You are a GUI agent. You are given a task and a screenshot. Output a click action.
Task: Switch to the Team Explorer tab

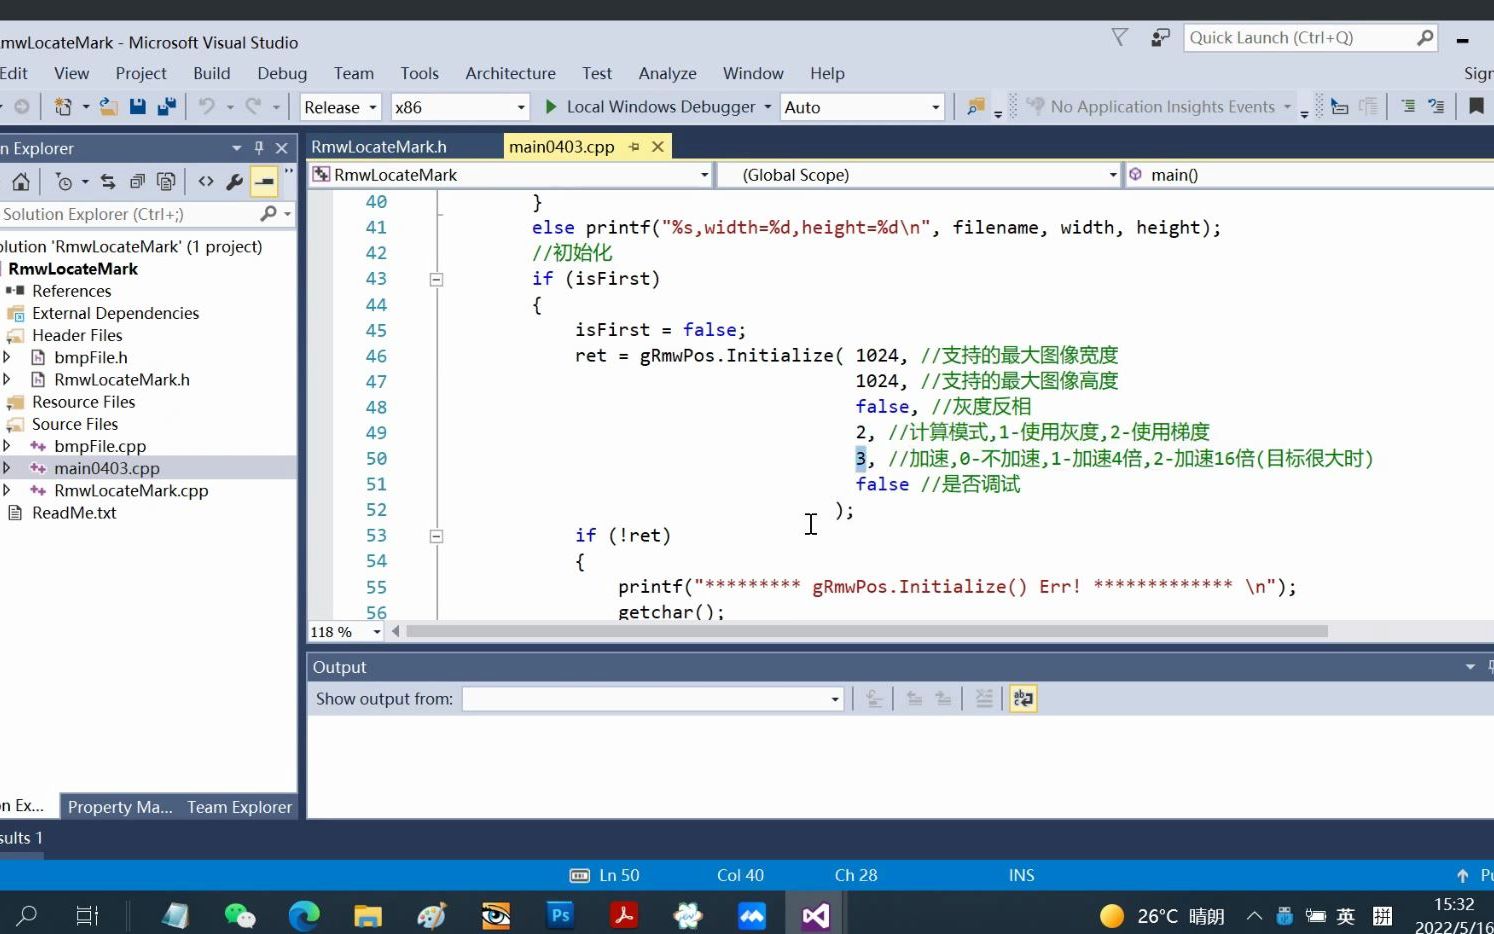click(x=239, y=807)
